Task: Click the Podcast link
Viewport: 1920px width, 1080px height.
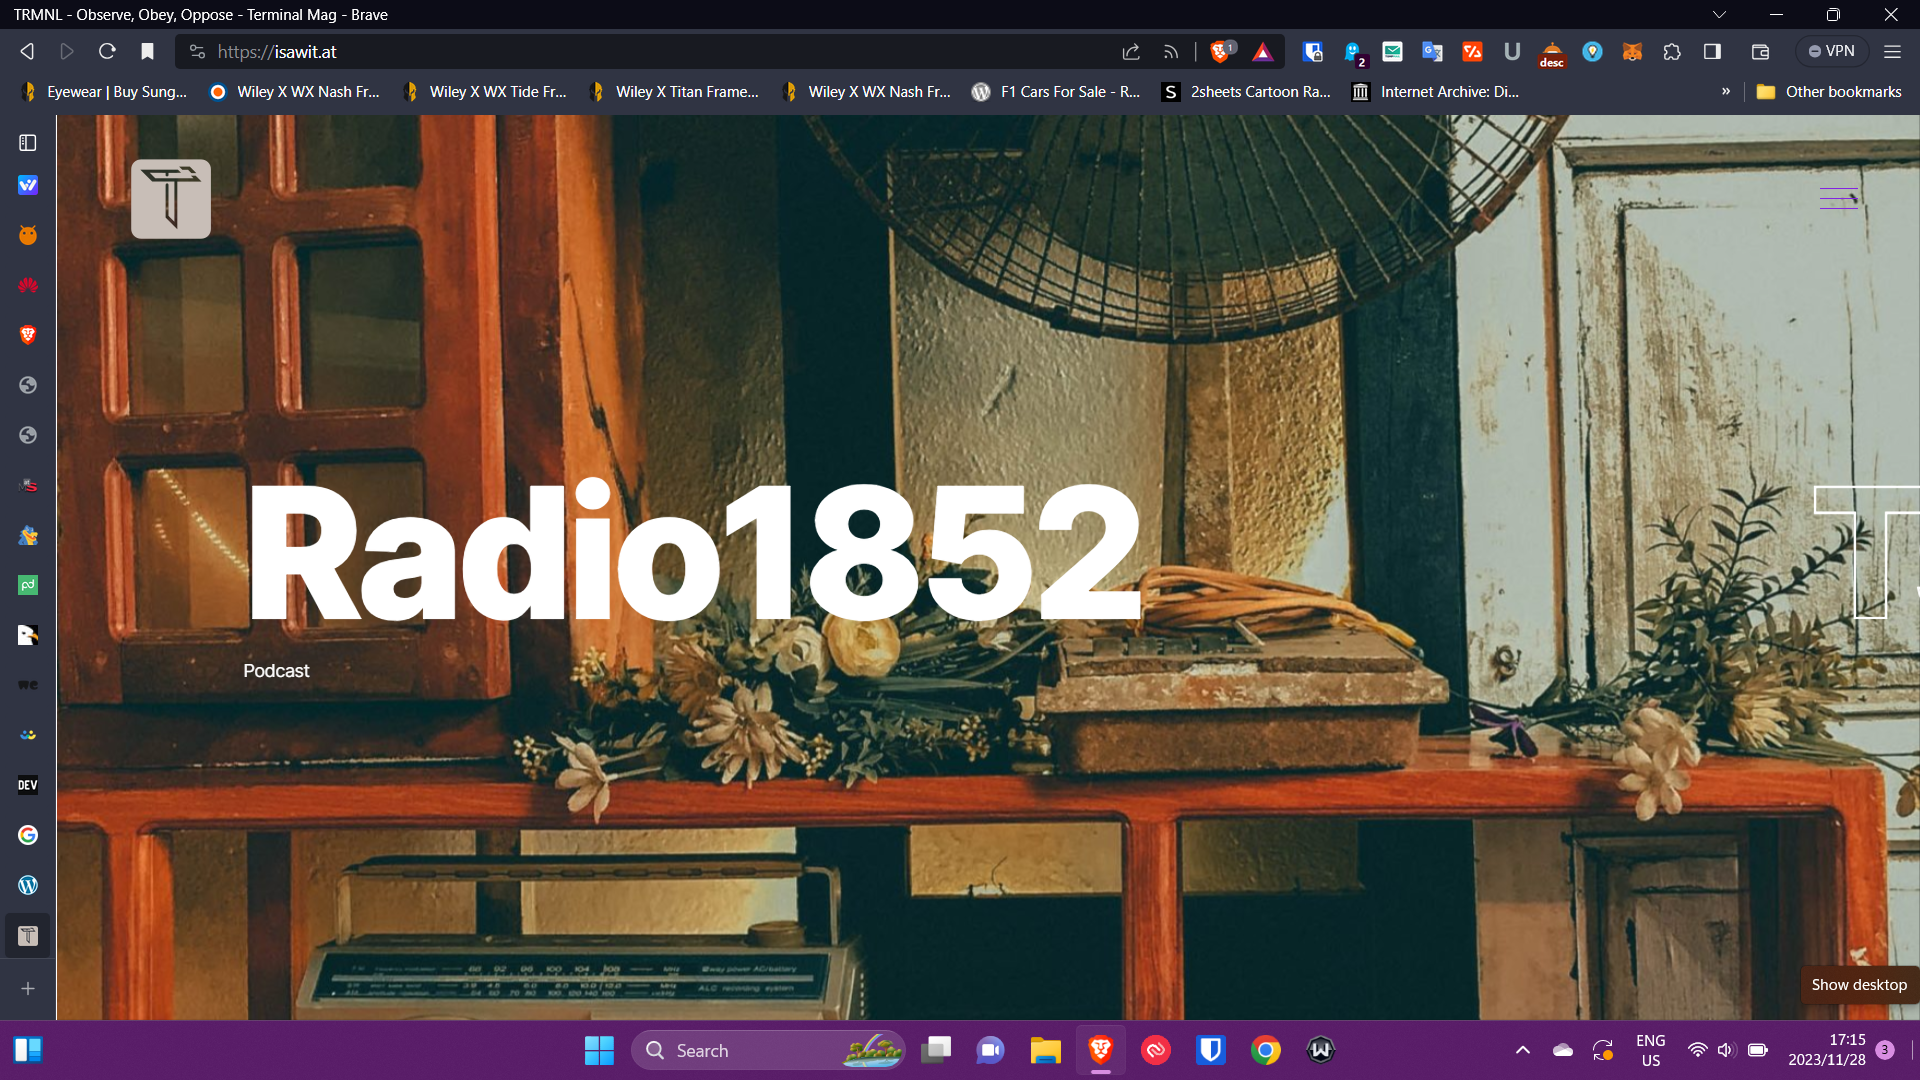Action: click(x=276, y=671)
